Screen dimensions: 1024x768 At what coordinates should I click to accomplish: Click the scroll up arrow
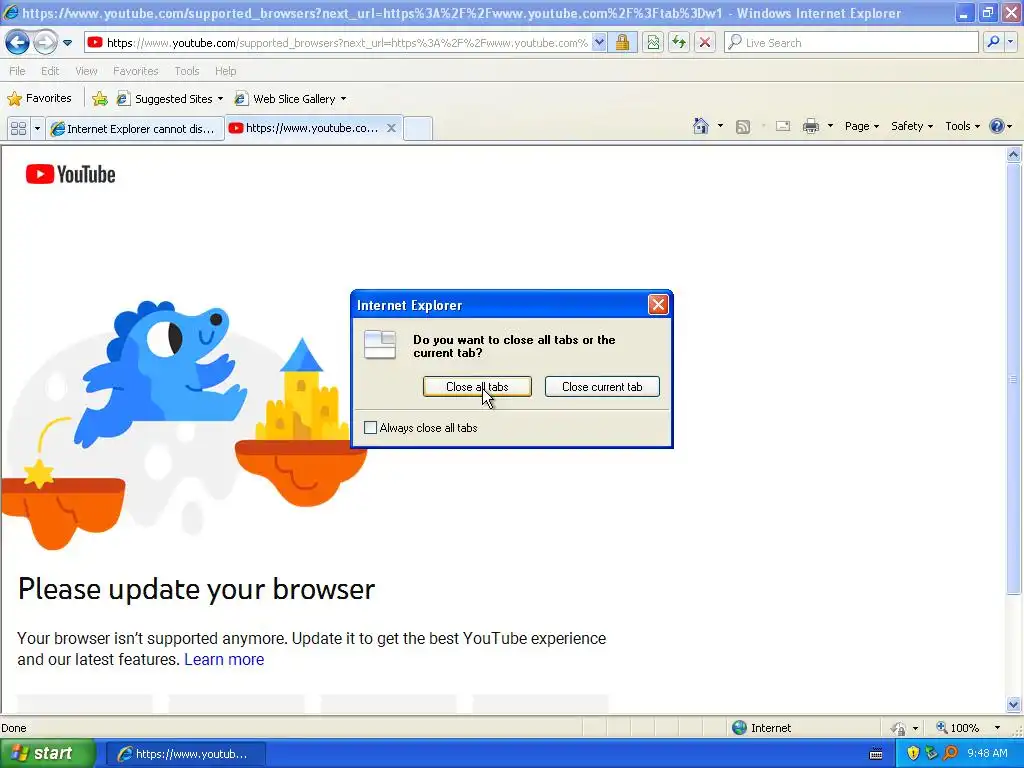1014,155
